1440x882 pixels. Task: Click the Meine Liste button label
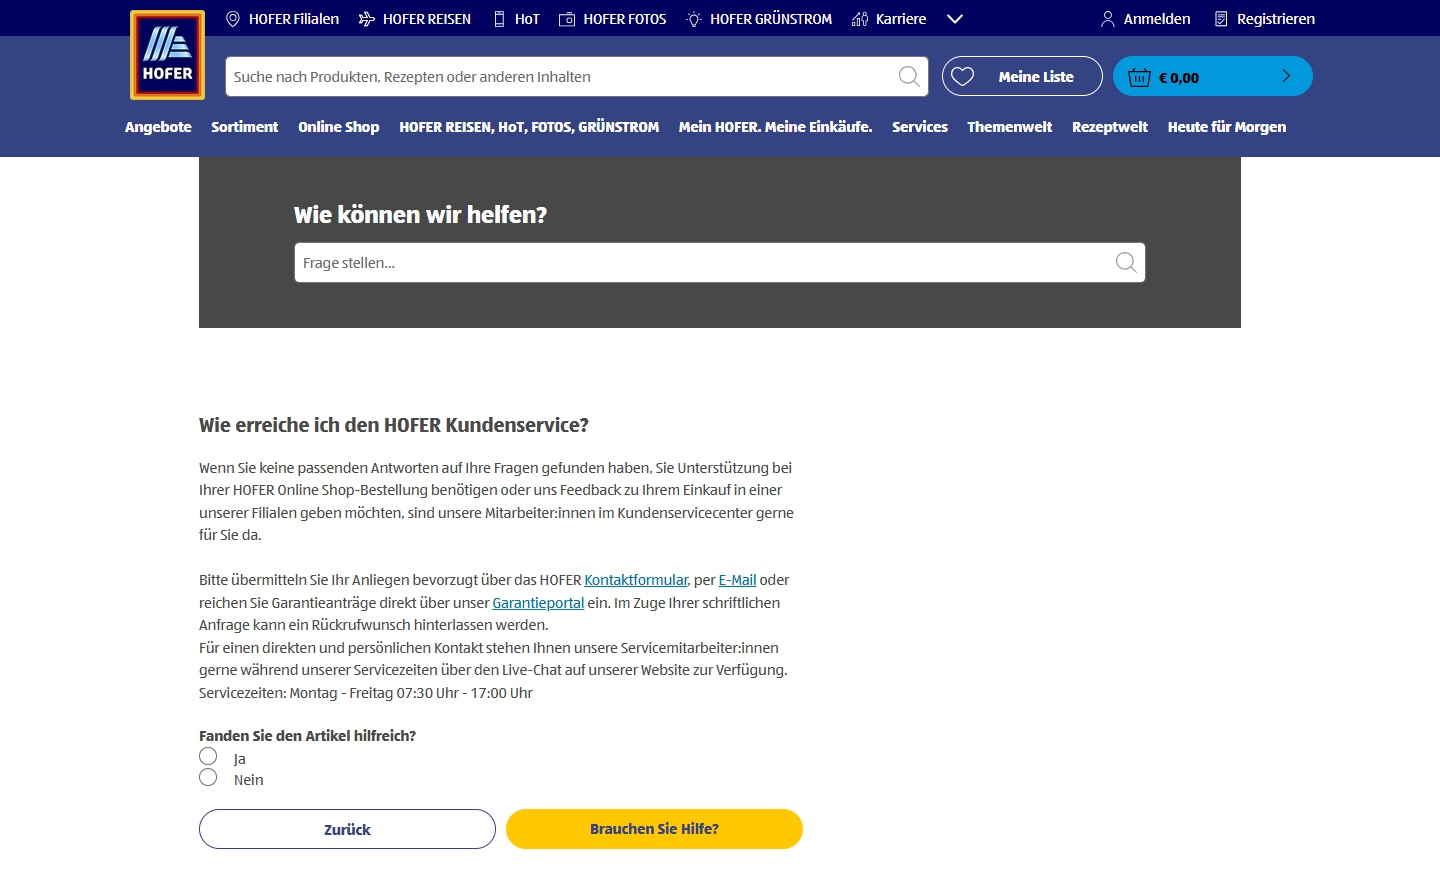coord(1036,77)
